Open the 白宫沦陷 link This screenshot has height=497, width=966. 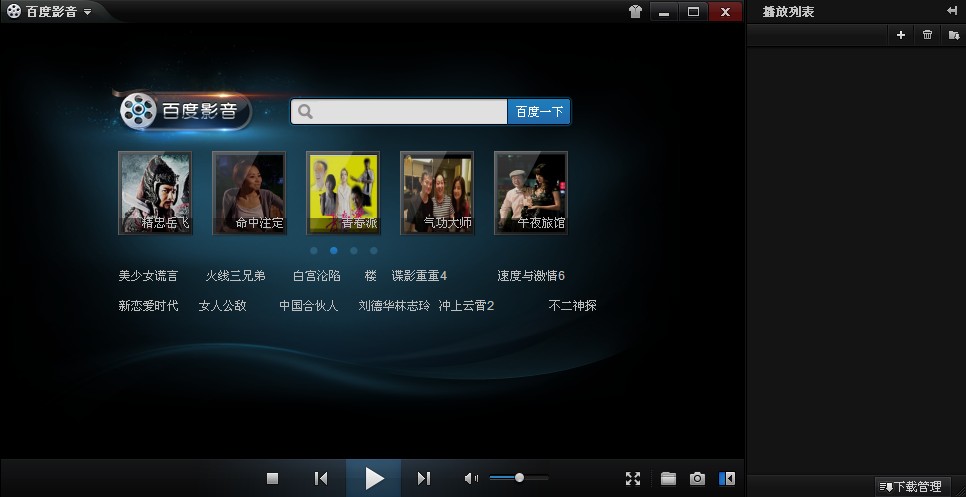[317, 276]
